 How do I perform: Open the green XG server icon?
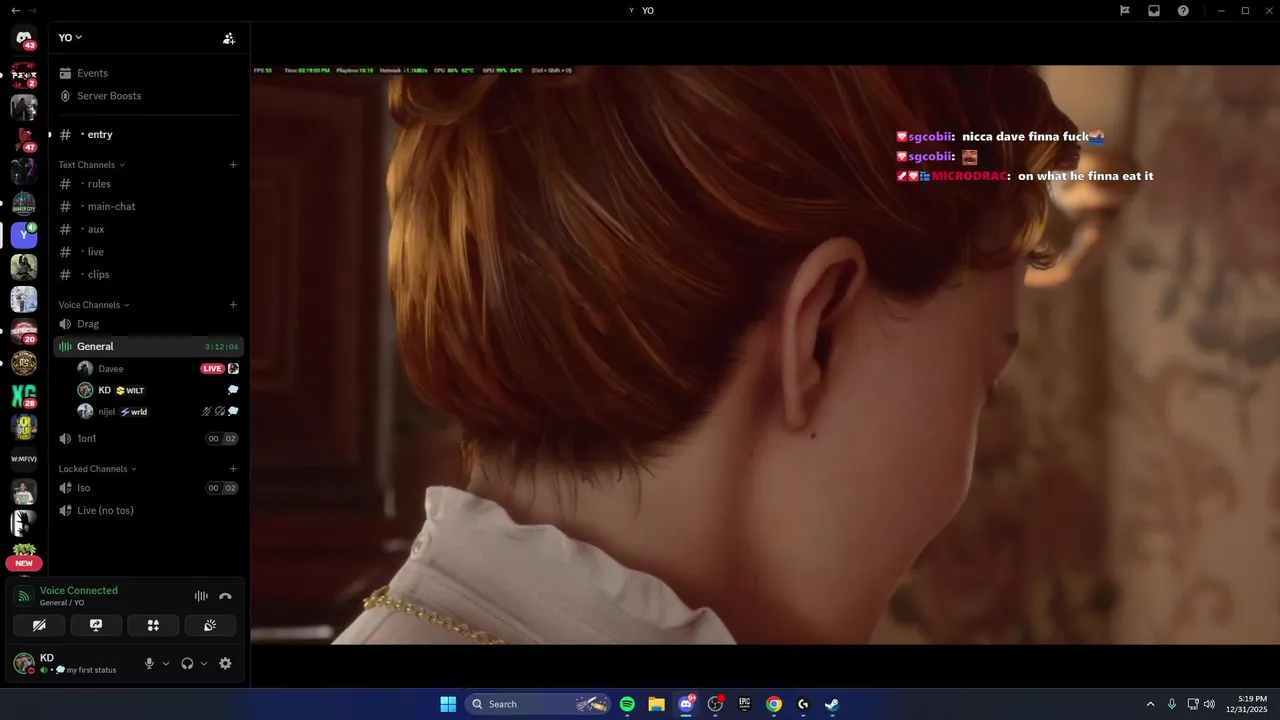point(24,395)
